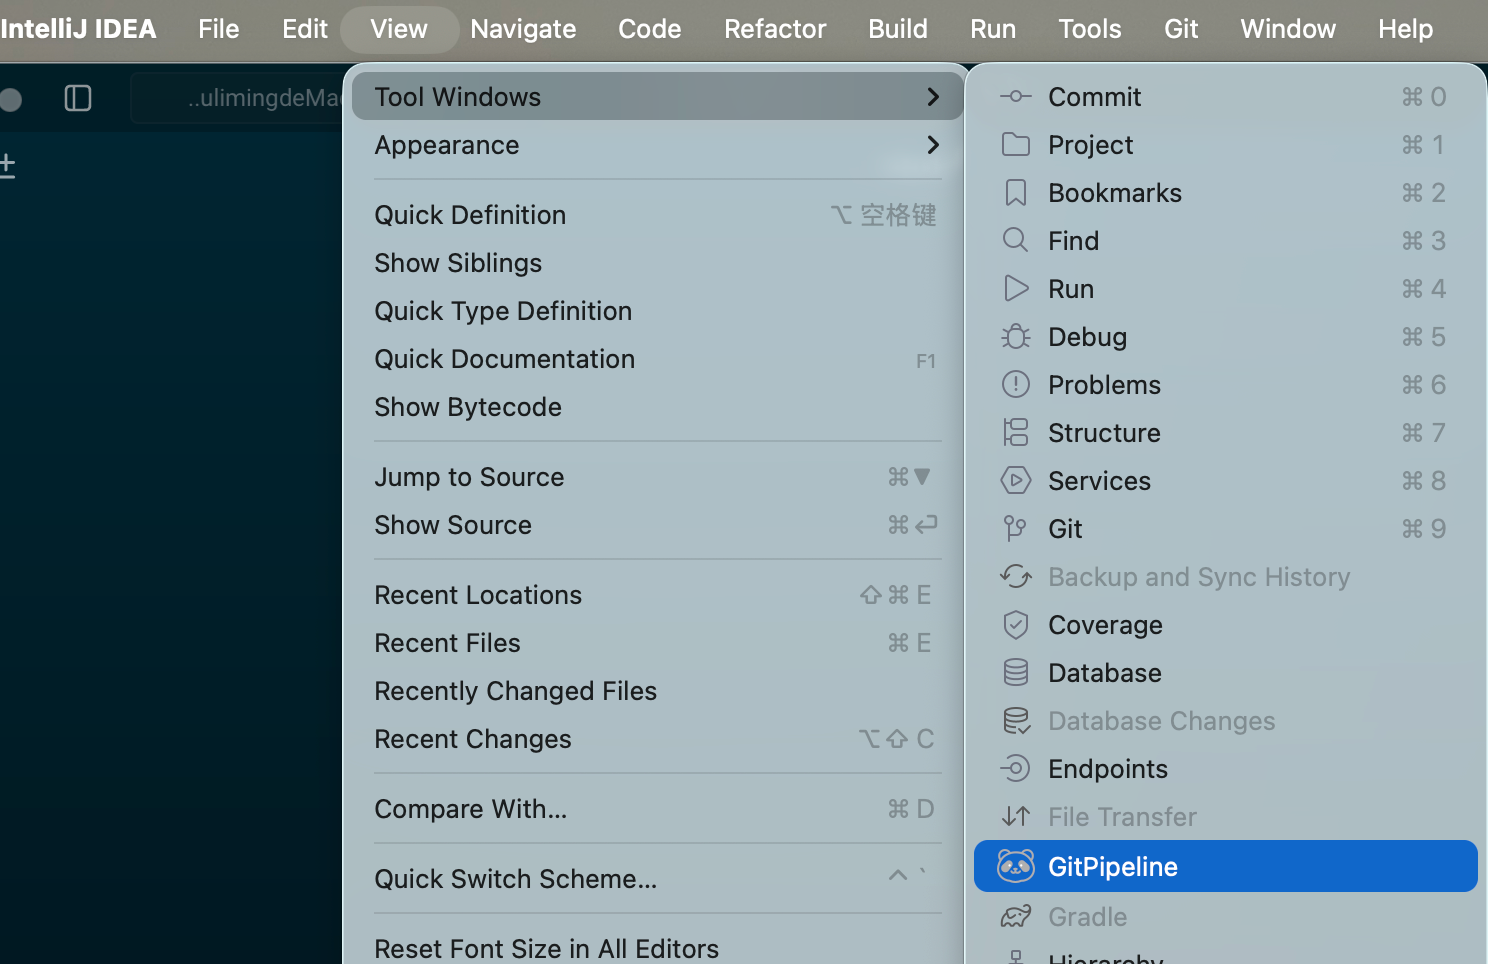Viewport: 1488px width, 964px height.
Task: Open the Git tool window
Action: 1064,528
